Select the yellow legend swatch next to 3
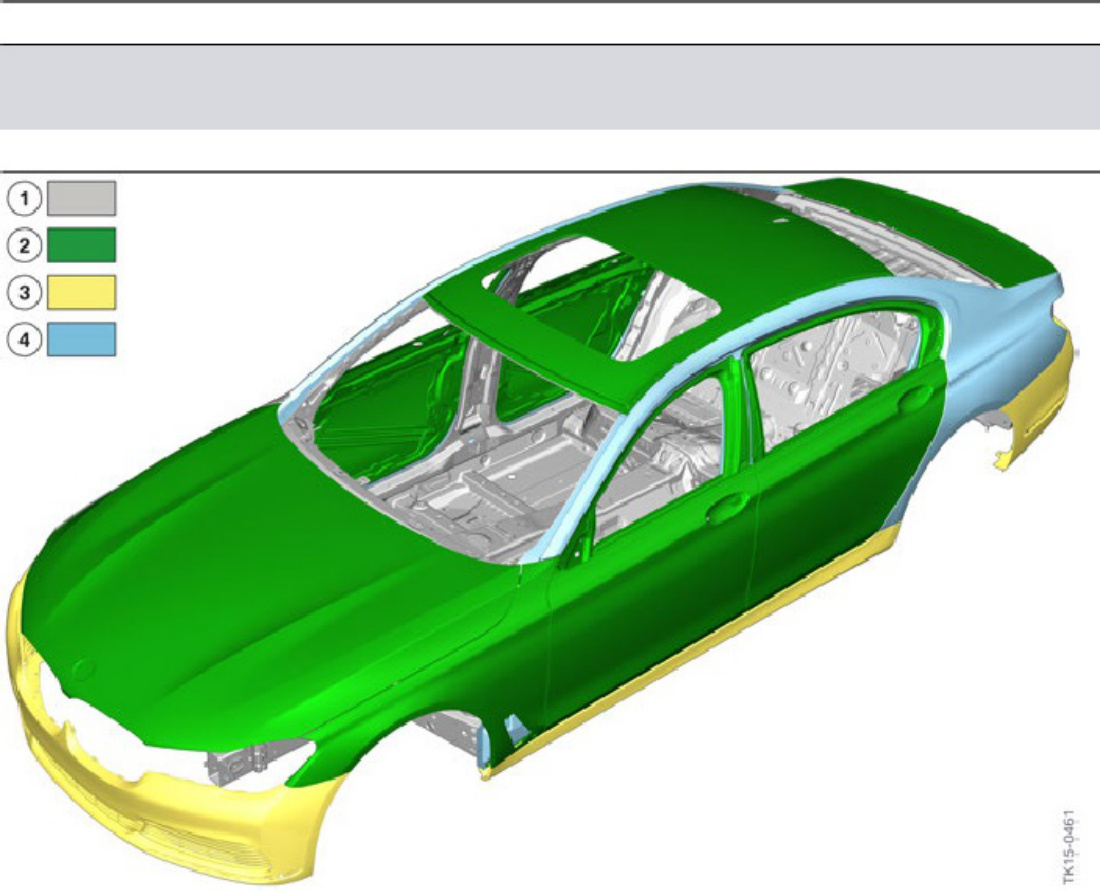This screenshot has height=891, width=1100. coord(81,292)
